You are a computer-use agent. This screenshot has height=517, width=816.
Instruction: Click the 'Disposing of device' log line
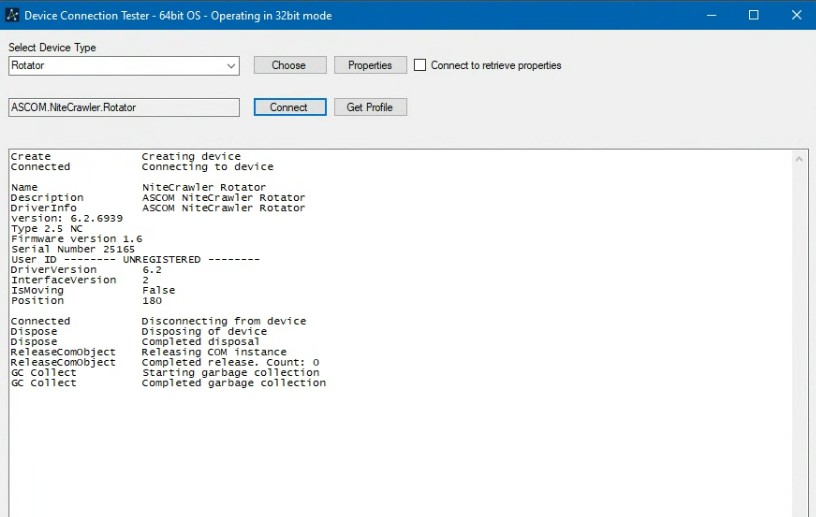tap(204, 331)
